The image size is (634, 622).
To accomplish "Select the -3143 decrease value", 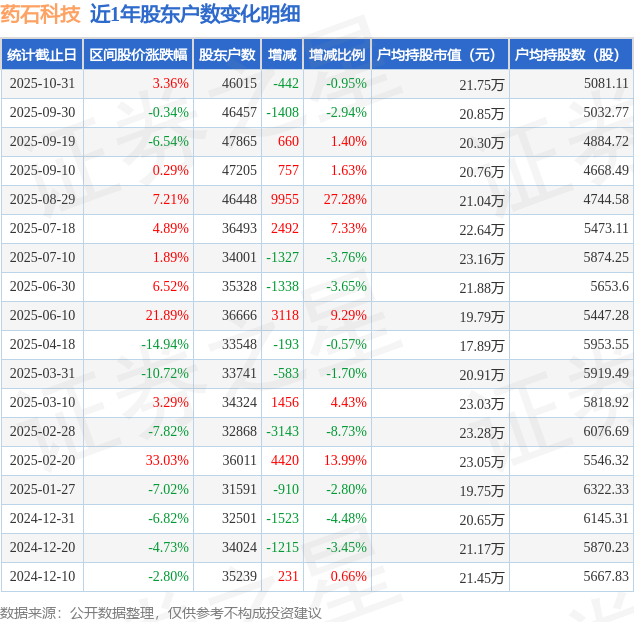I will coord(282,431).
